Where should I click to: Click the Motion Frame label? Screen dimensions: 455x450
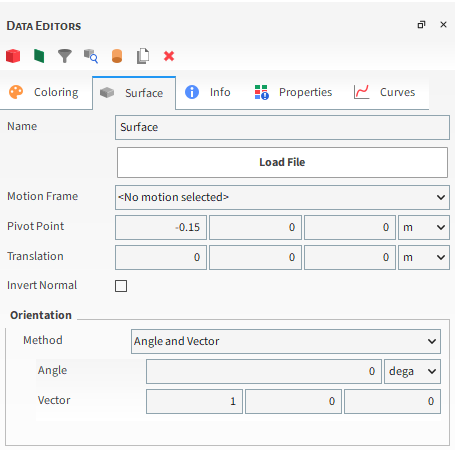point(42,196)
